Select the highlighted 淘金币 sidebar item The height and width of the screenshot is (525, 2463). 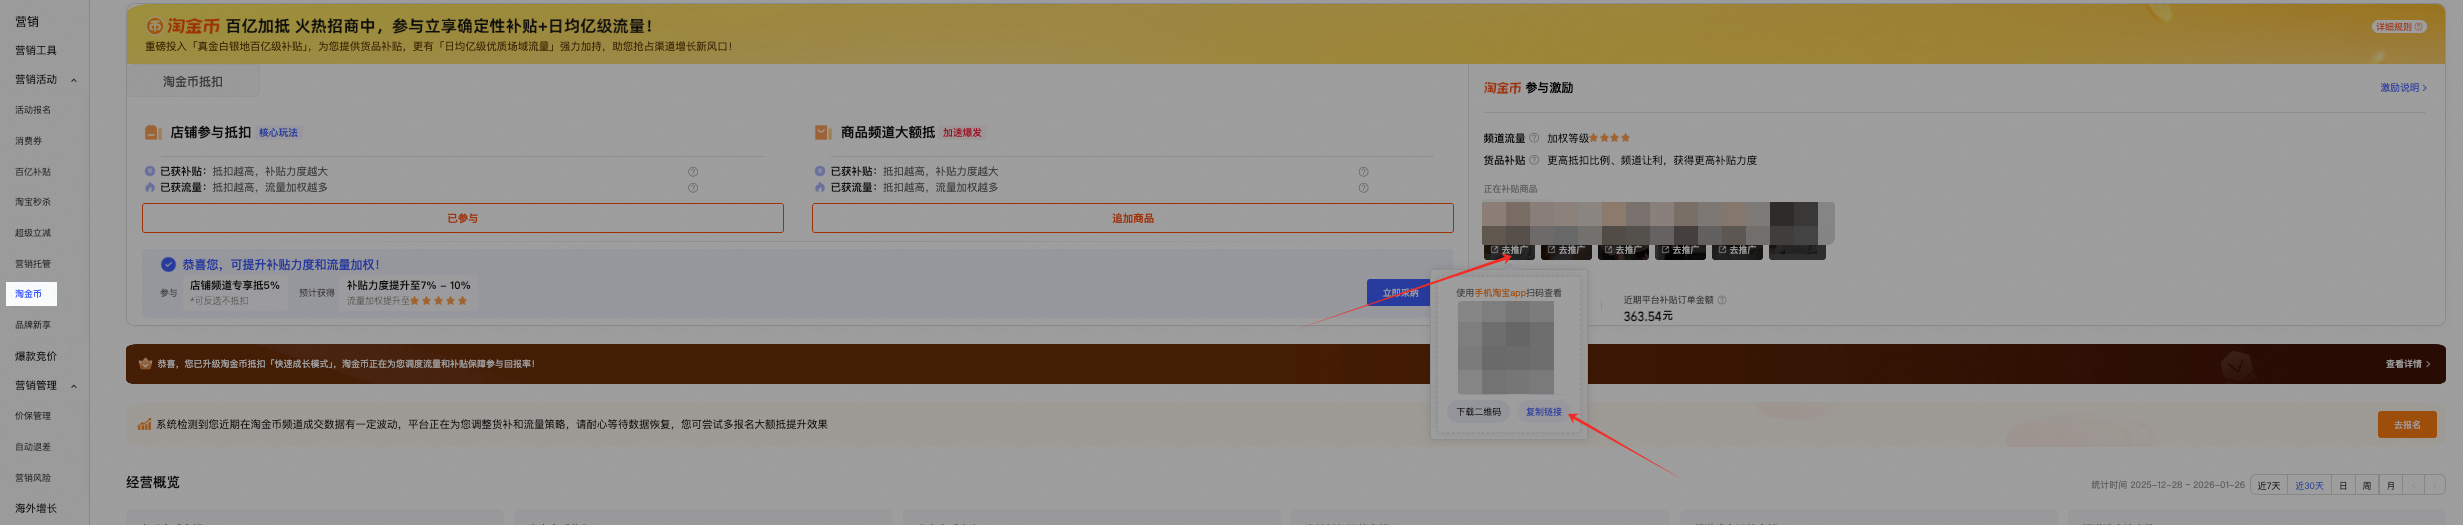click(x=31, y=294)
